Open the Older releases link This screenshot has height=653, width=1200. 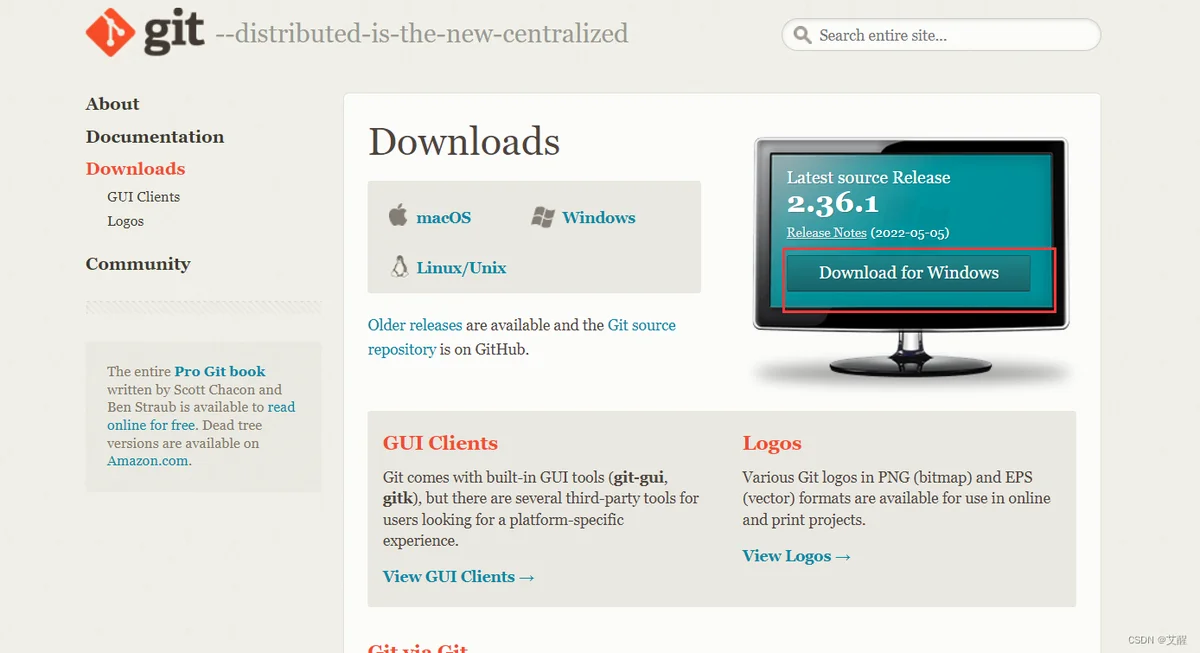pos(415,325)
